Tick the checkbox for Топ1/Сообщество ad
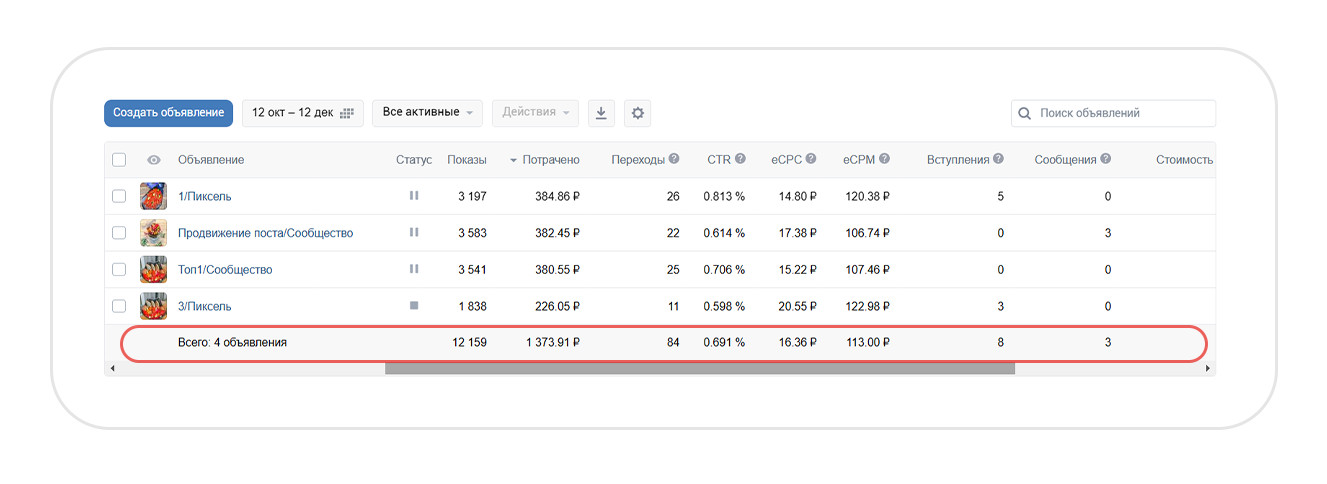The image size is (1327, 484). coord(119,269)
